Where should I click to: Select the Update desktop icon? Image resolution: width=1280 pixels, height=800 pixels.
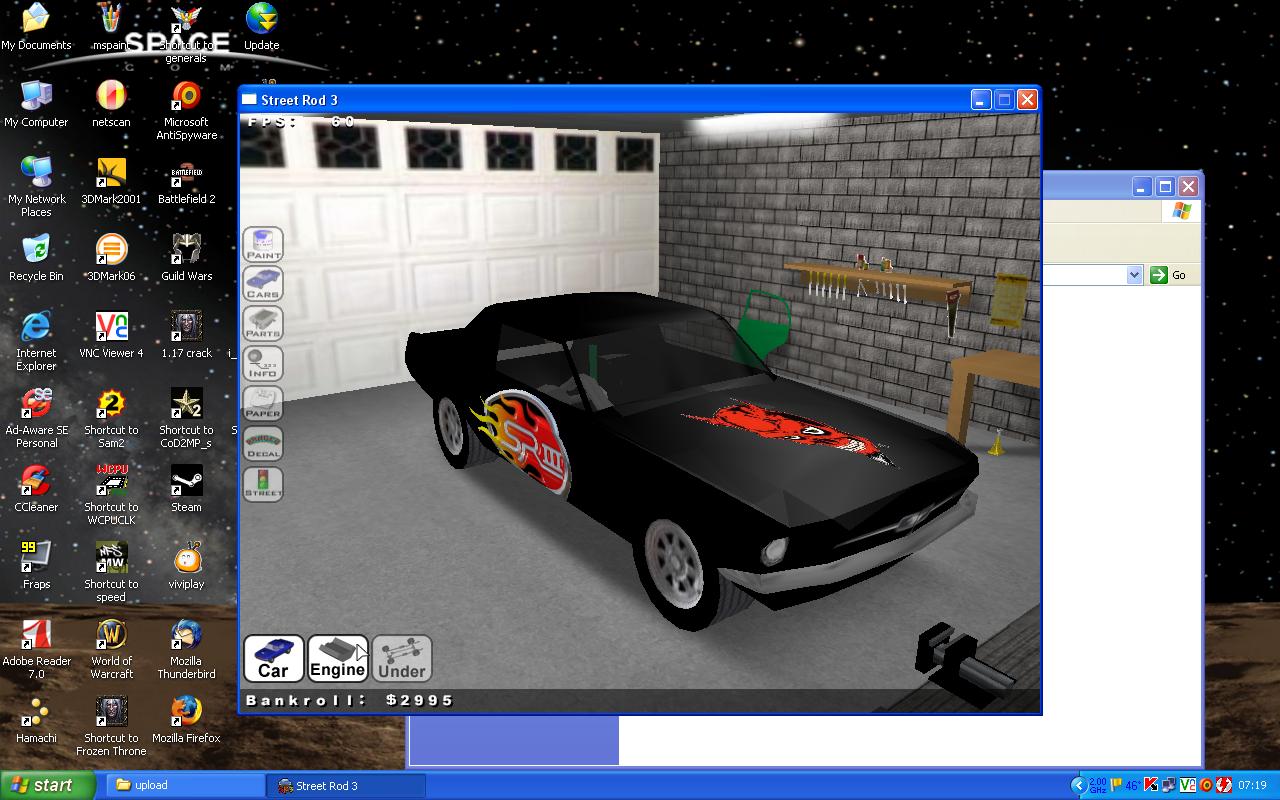(261, 27)
